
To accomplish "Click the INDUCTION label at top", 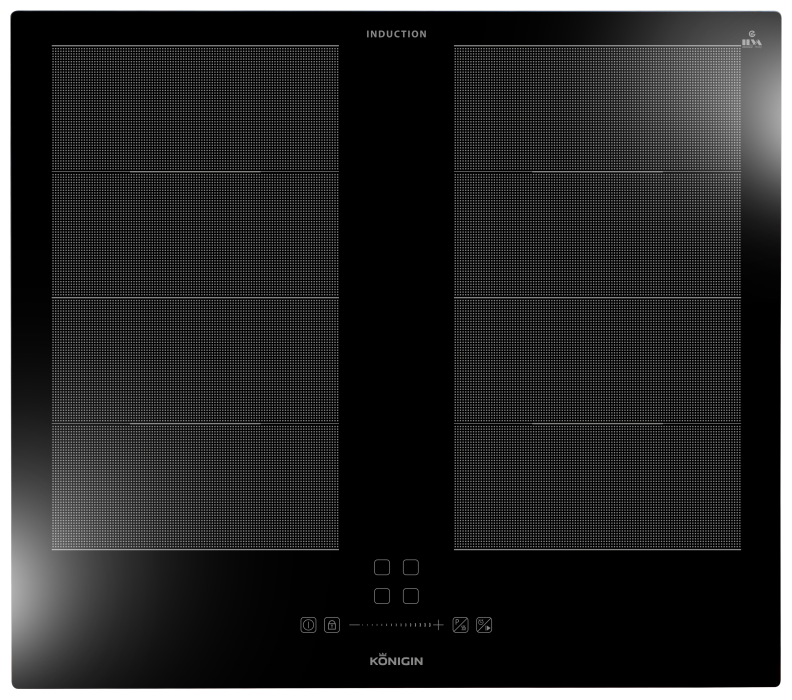I will (396, 34).
